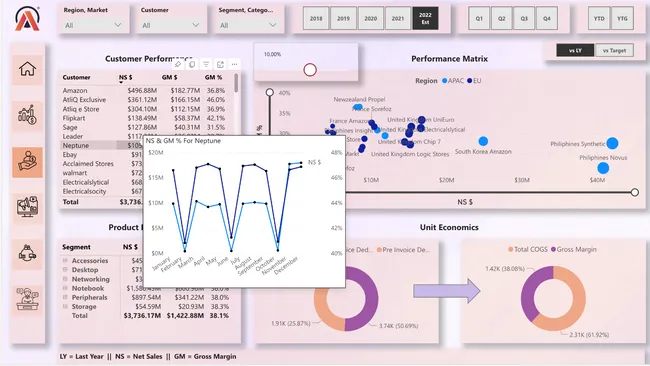This screenshot has width=650, height=366.
Task: Filter by quarter Q3
Action: tap(524, 19)
